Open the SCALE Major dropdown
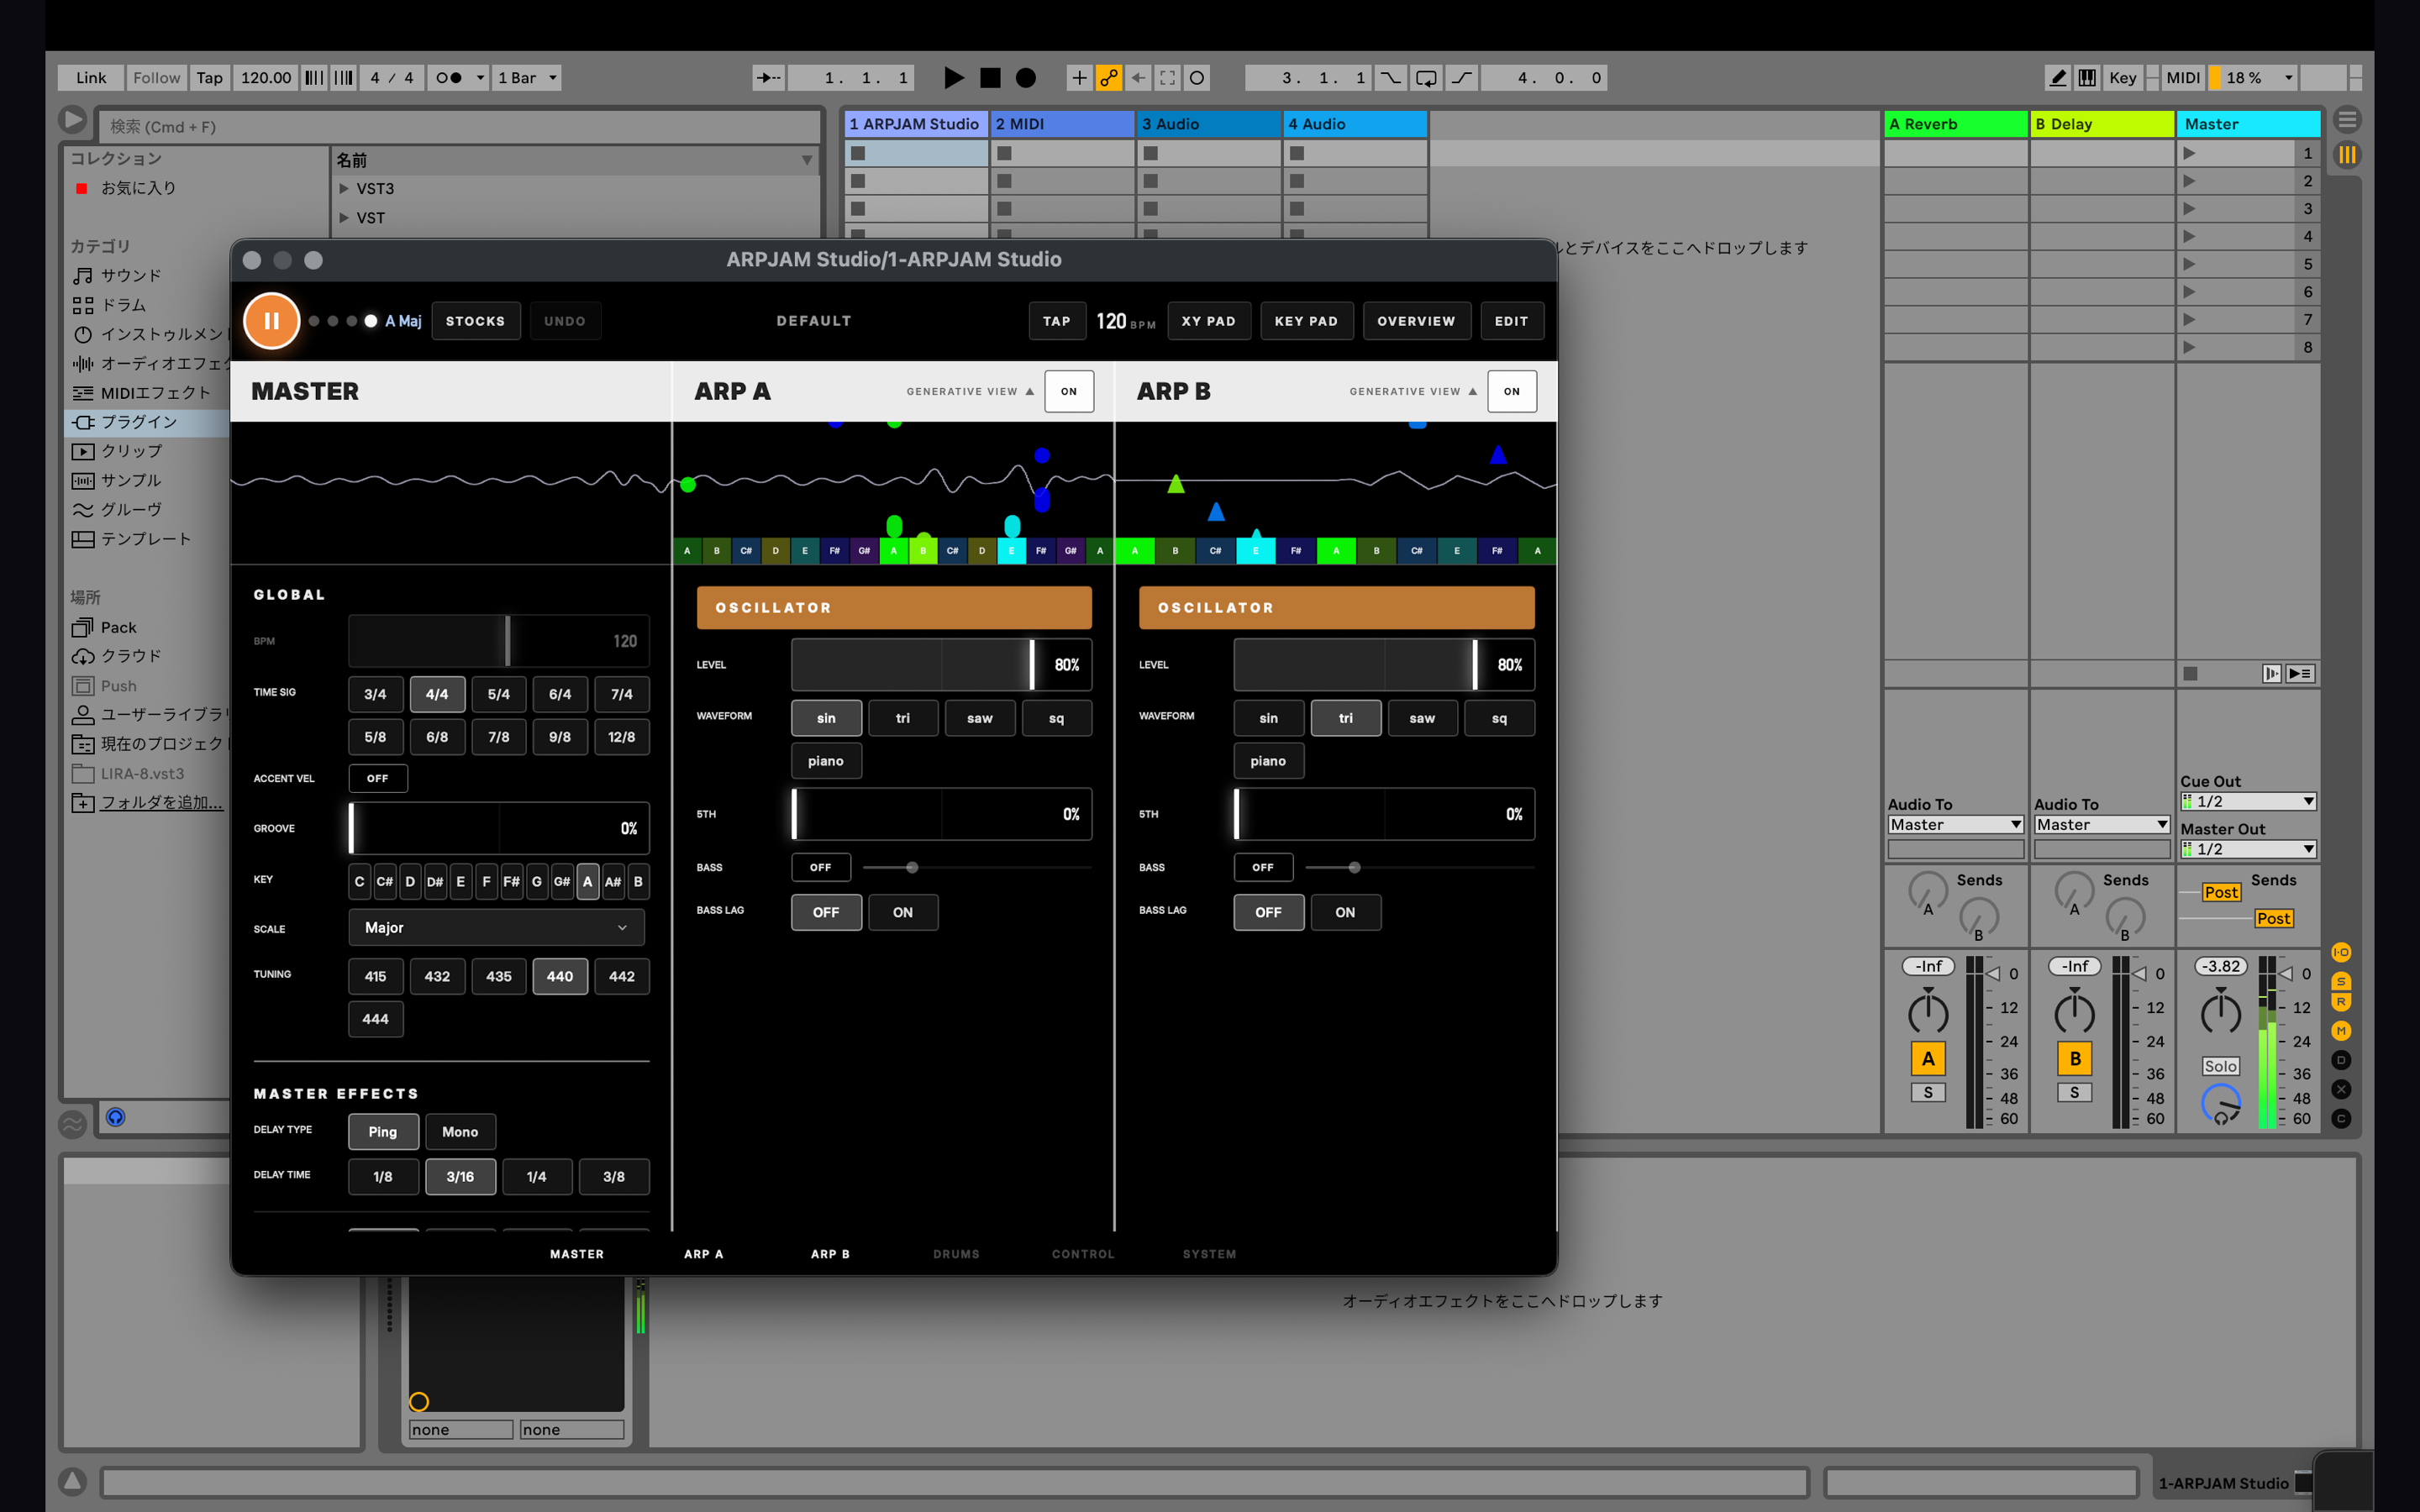 tap(497, 928)
